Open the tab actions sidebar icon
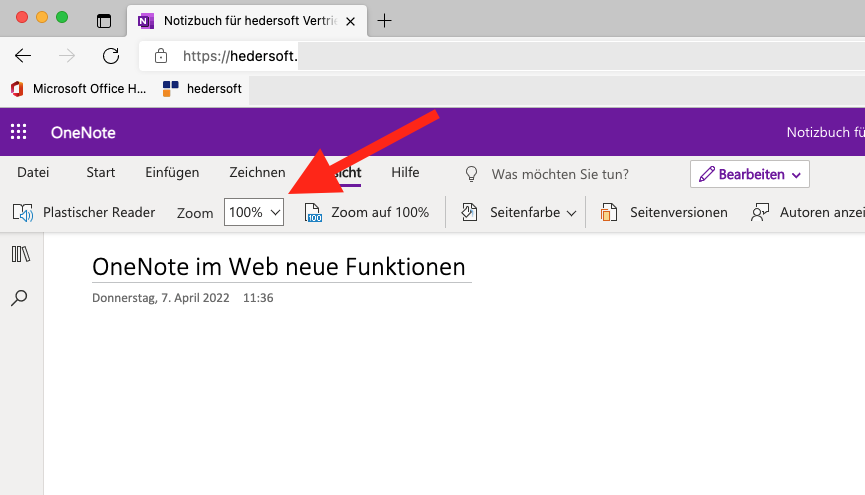 (104, 21)
